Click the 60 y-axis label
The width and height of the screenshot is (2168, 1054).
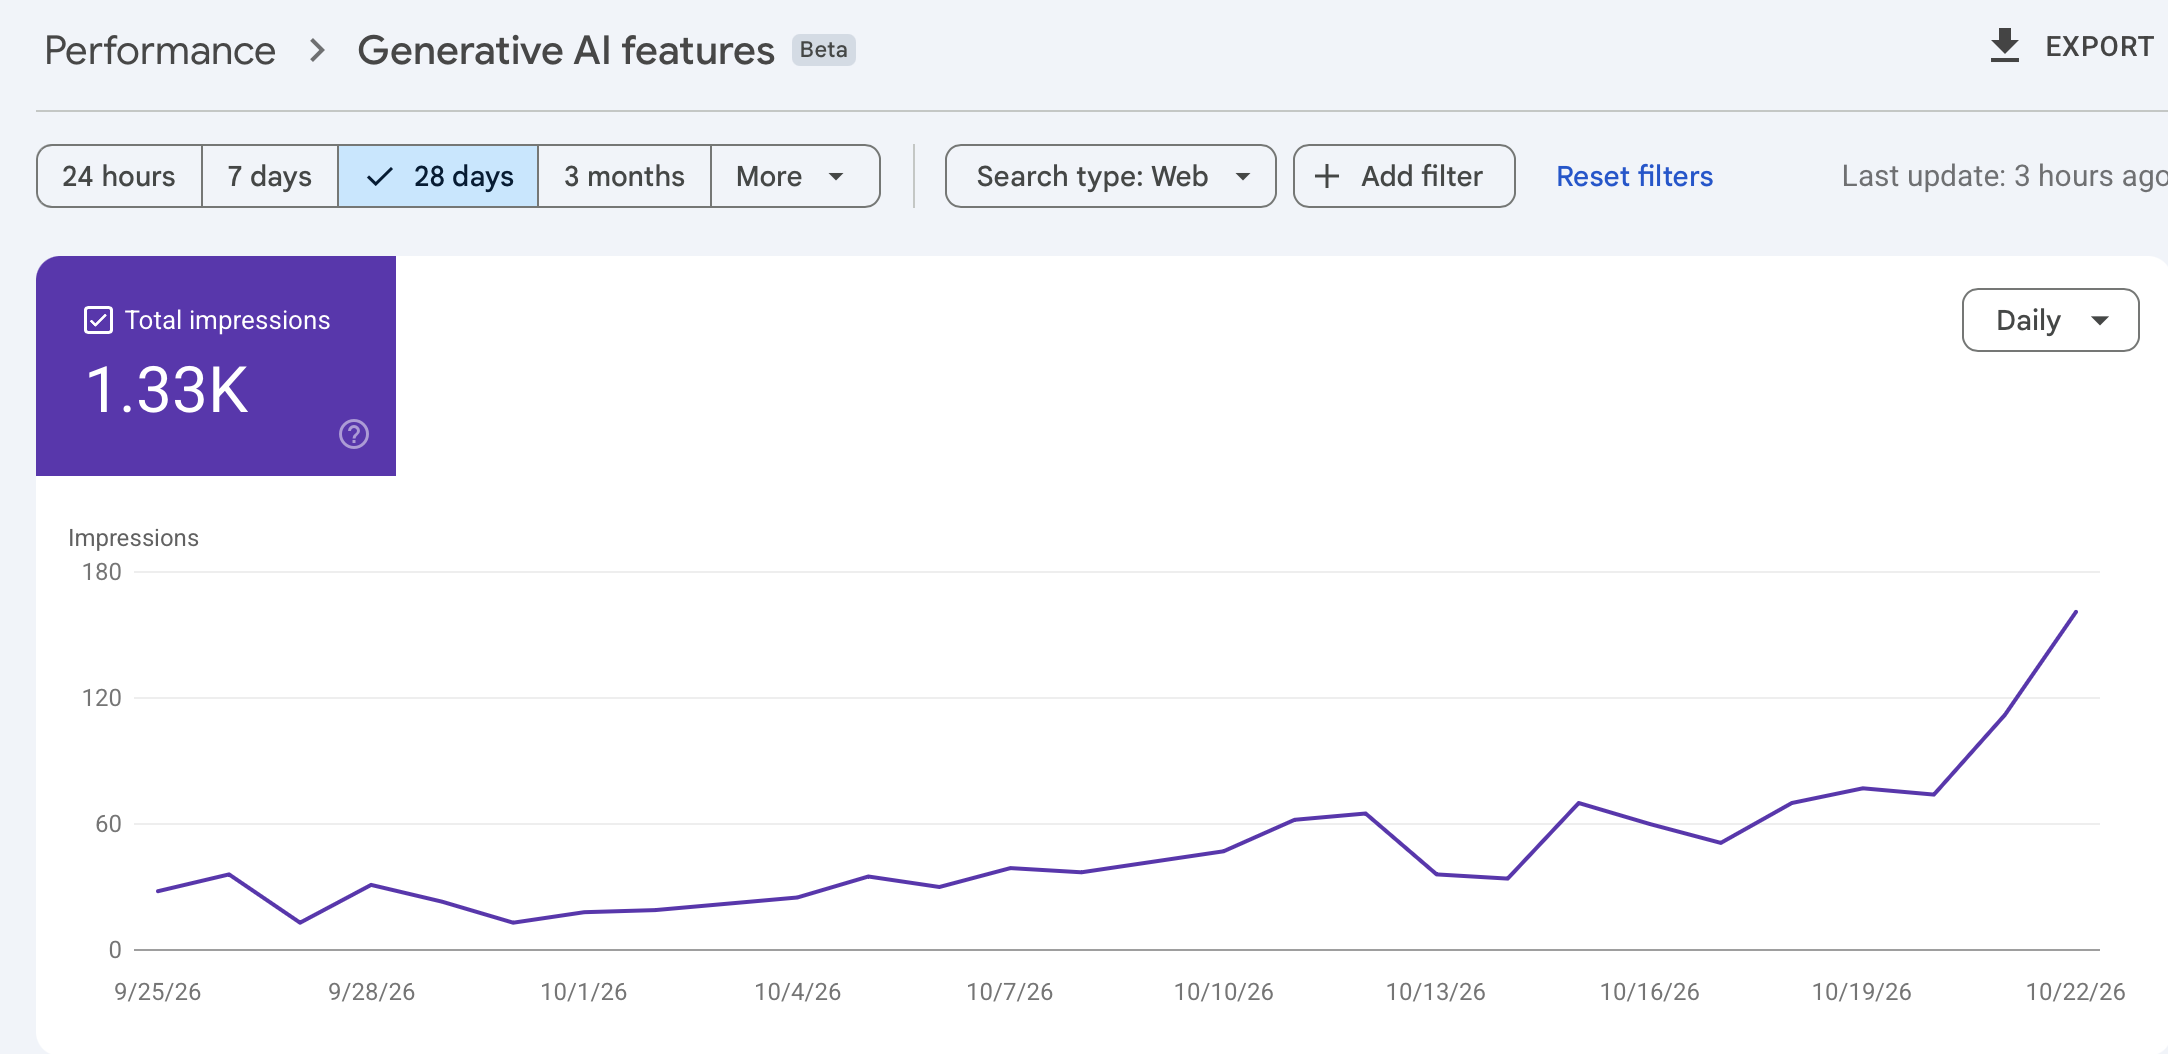coord(108,824)
